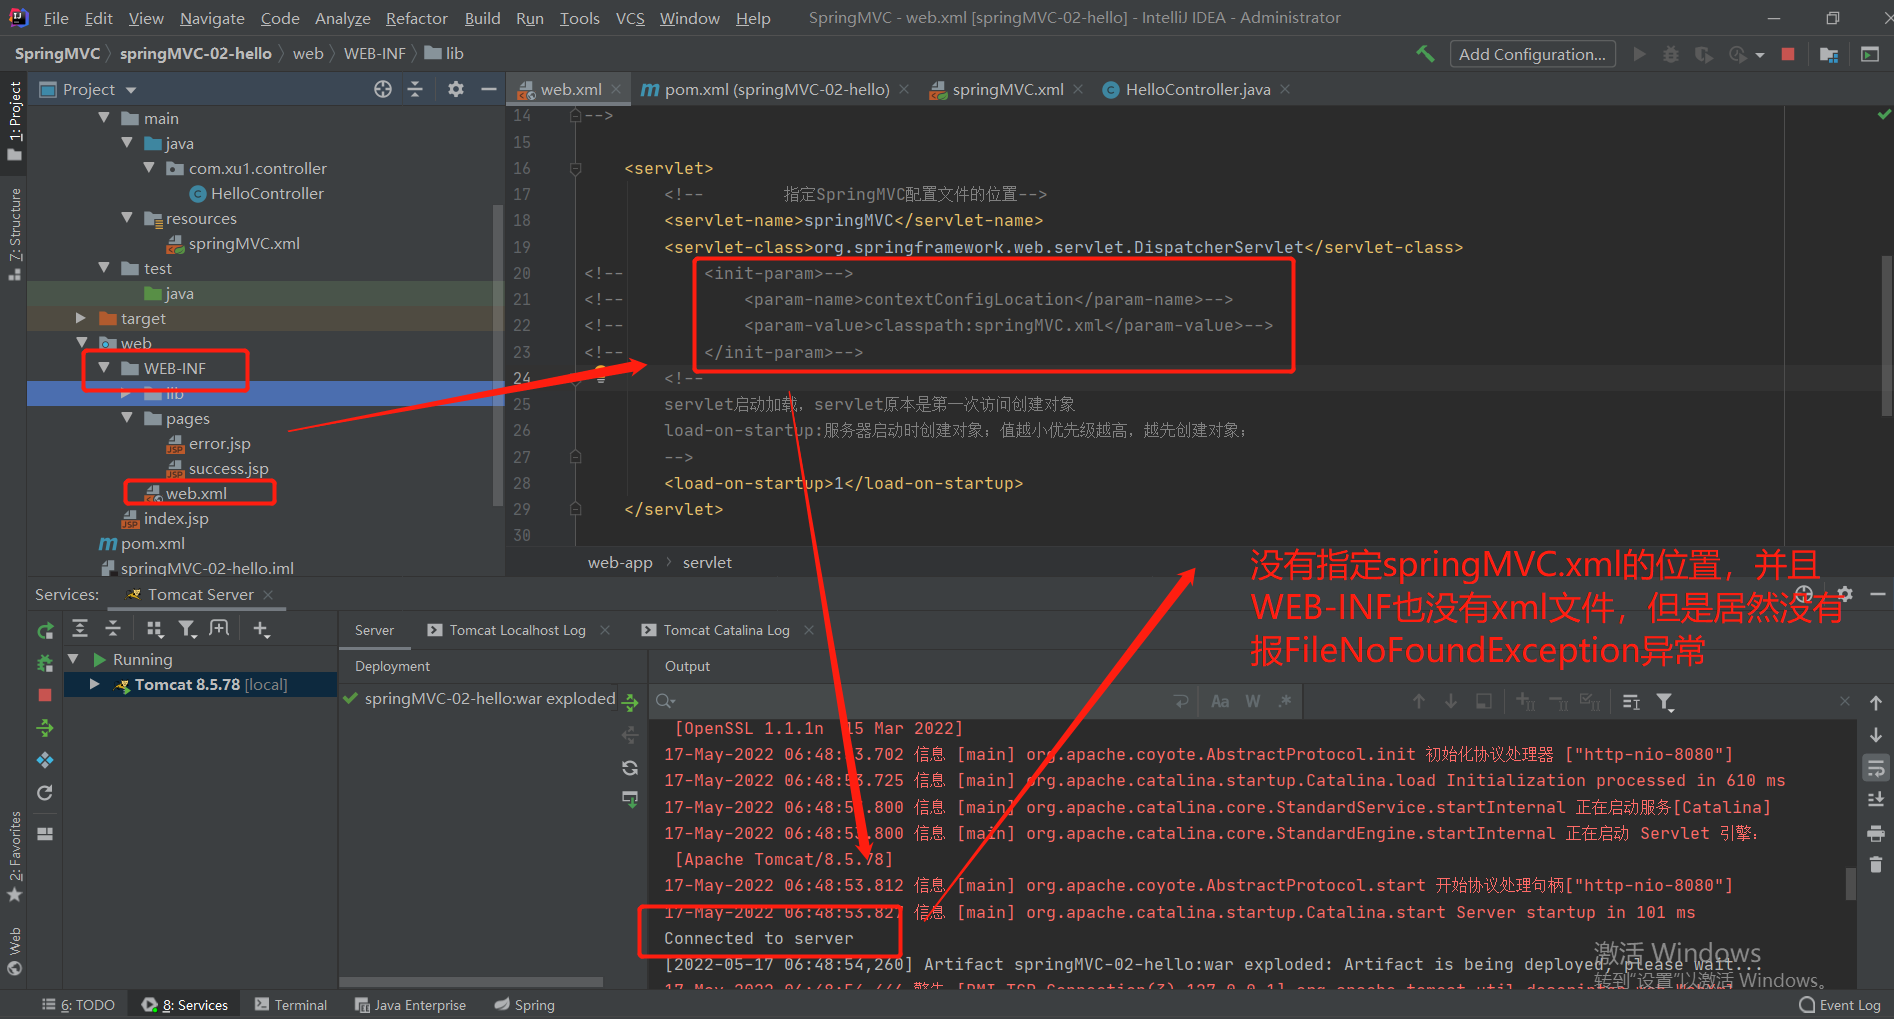
Task: Toggle Words option in console search
Action: [x=1253, y=702]
